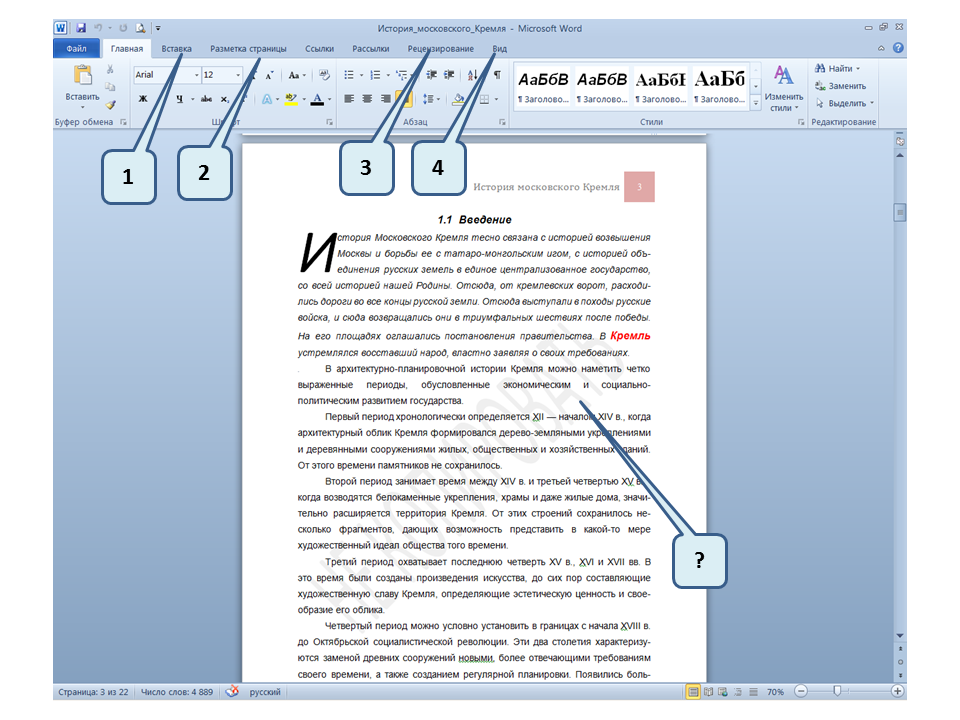Toggle bold formatting (Ж)
Image resolution: width=960 pixels, height=720 pixels.
pyautogui.click(x=143, y=99)
